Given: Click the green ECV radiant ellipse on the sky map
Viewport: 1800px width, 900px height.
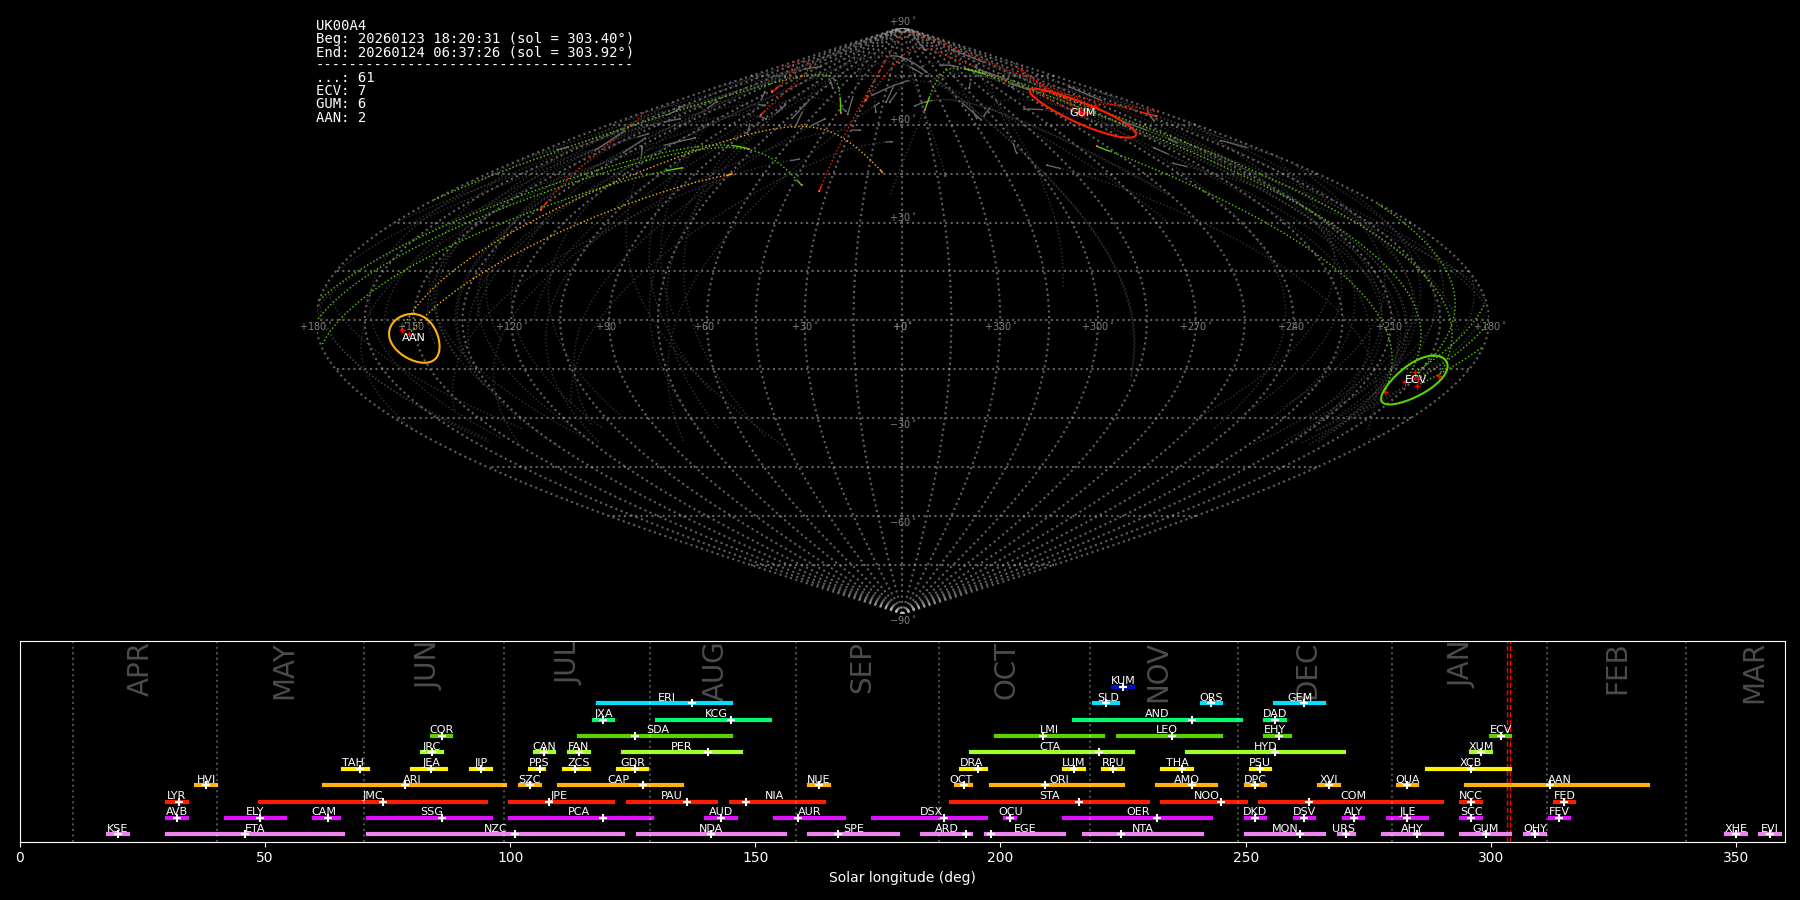Looking at the screenshot, I should click(1414, 380).
